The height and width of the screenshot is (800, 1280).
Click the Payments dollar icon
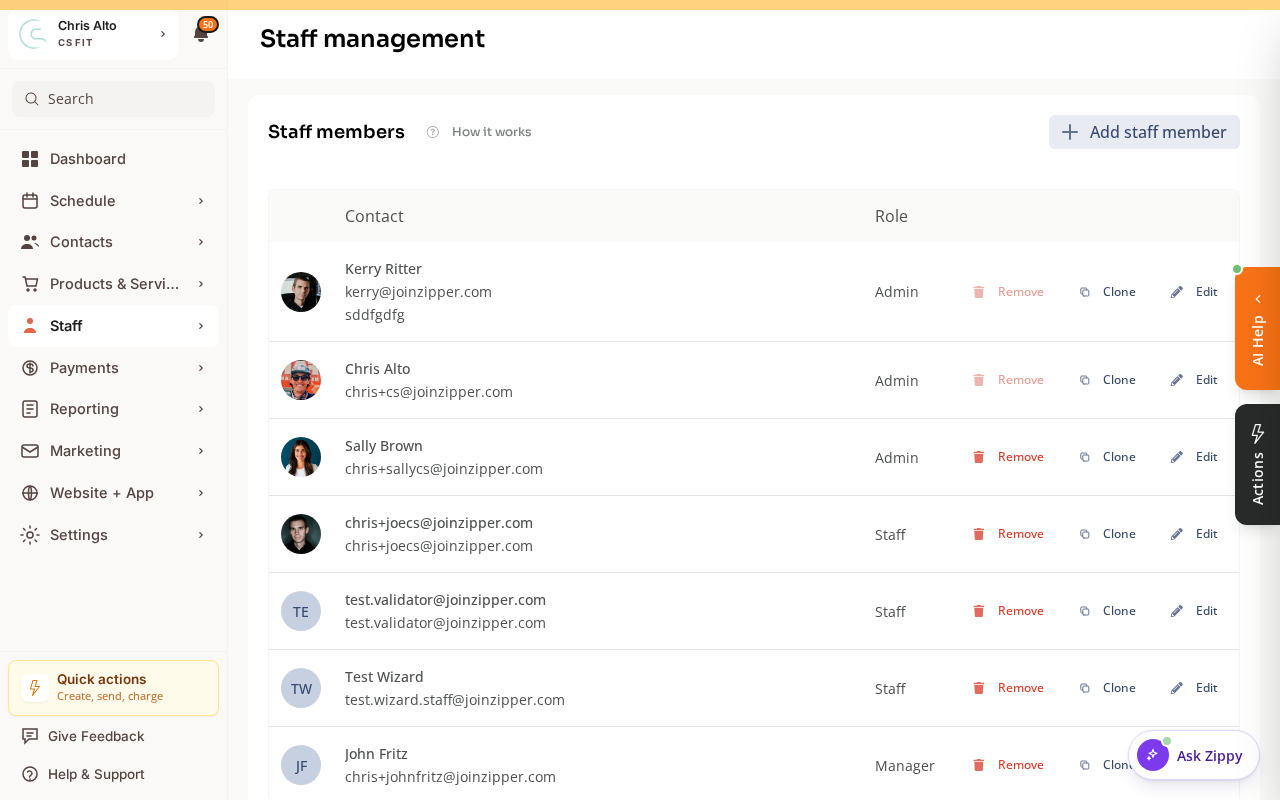point(30,368)
